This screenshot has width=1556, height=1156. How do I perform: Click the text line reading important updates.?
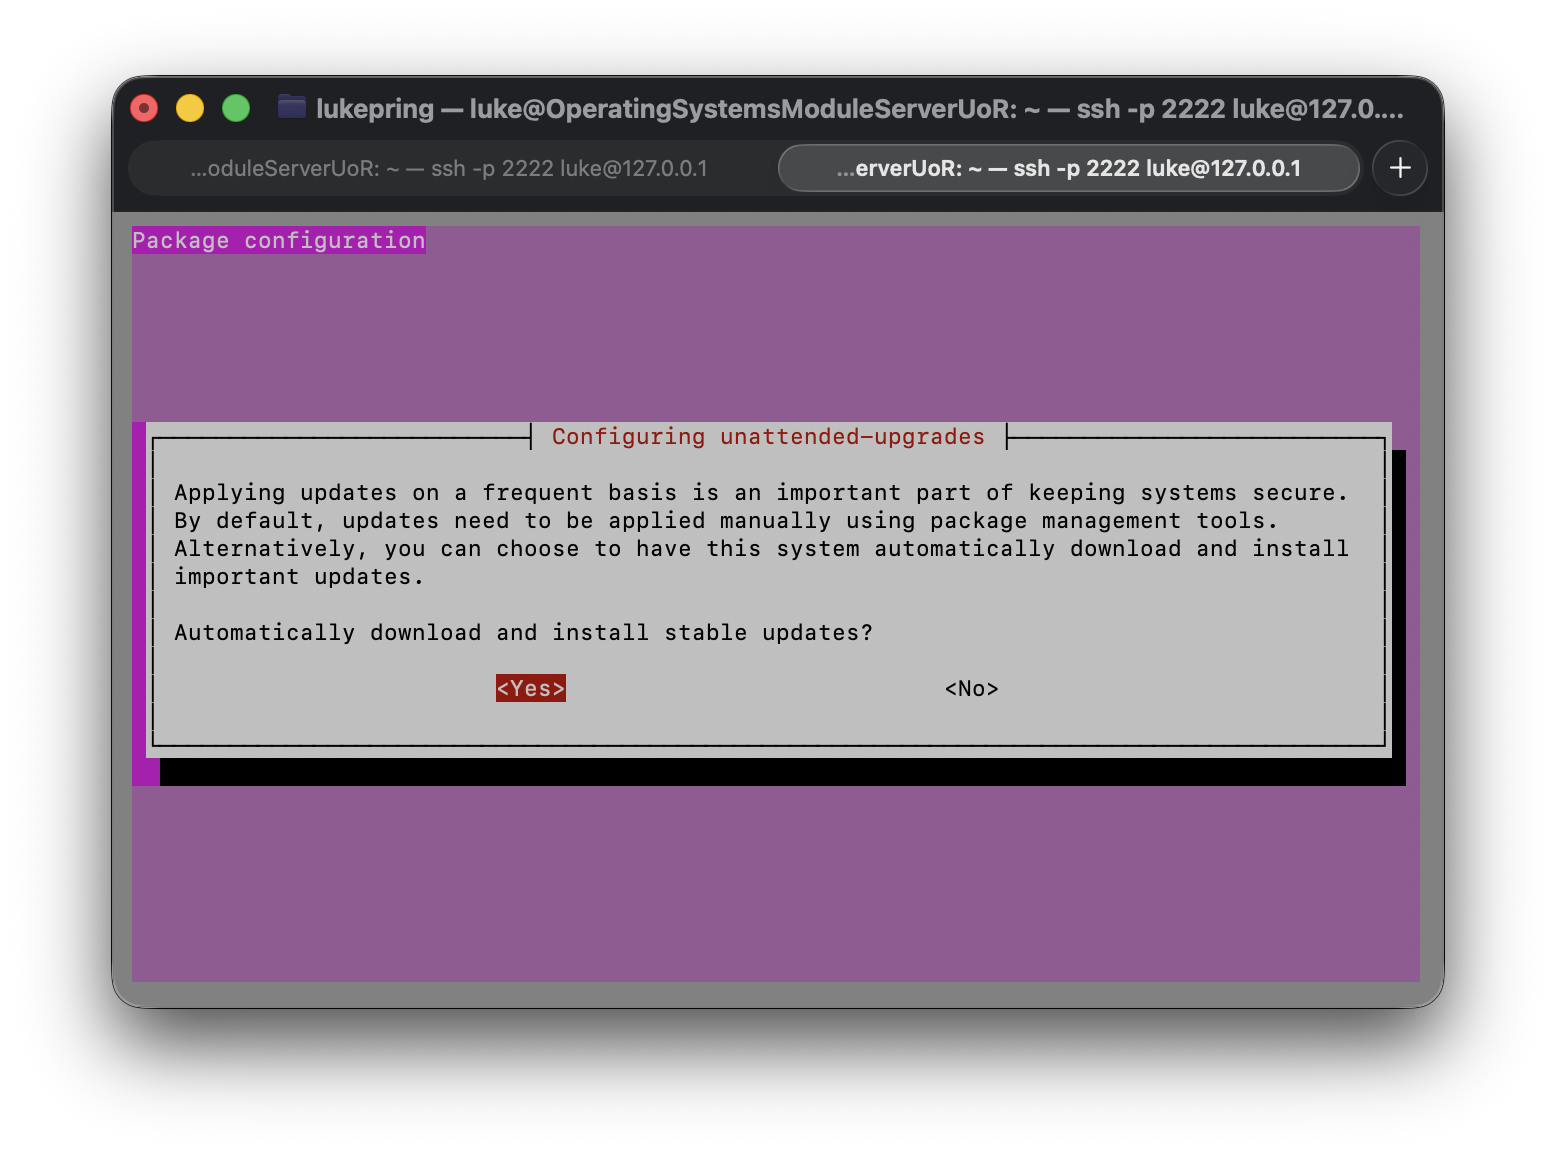(299, 577)
